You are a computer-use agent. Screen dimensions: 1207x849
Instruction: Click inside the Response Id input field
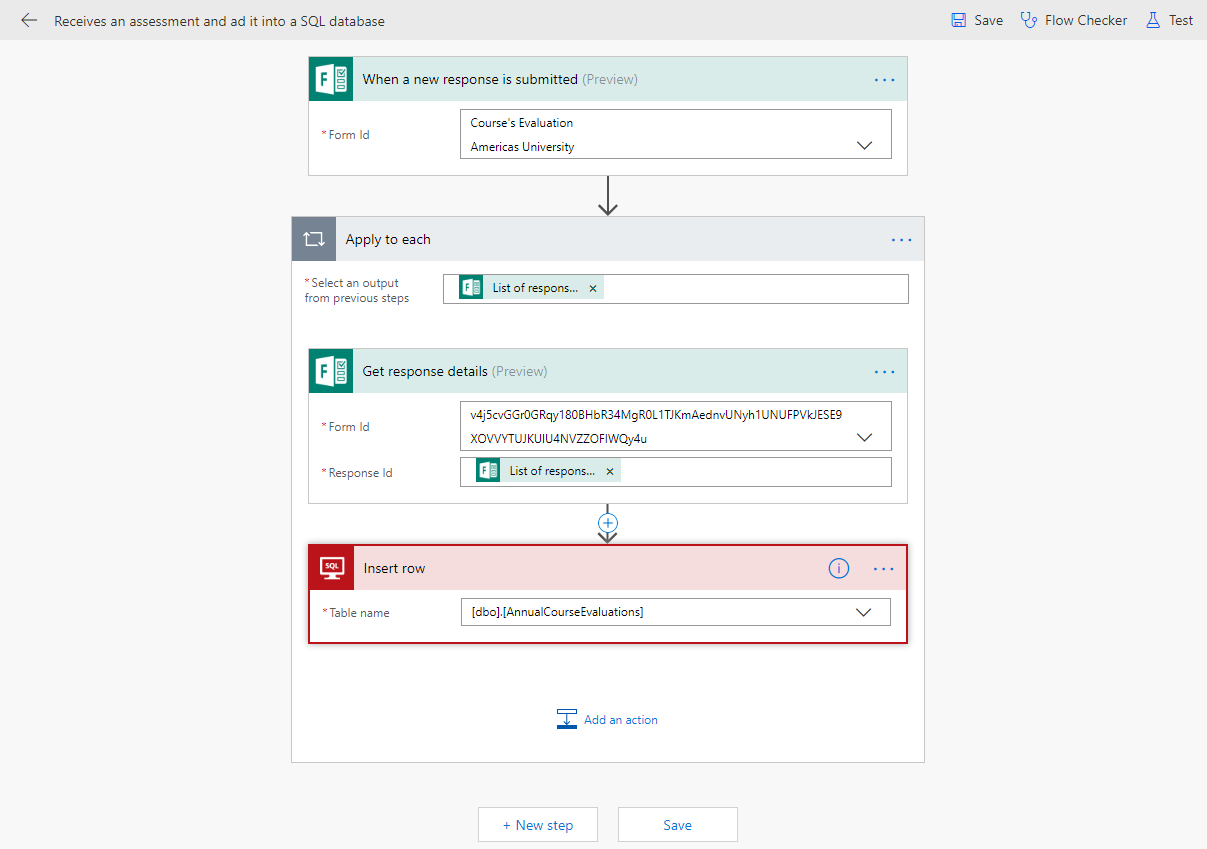(x=676, y=472)
